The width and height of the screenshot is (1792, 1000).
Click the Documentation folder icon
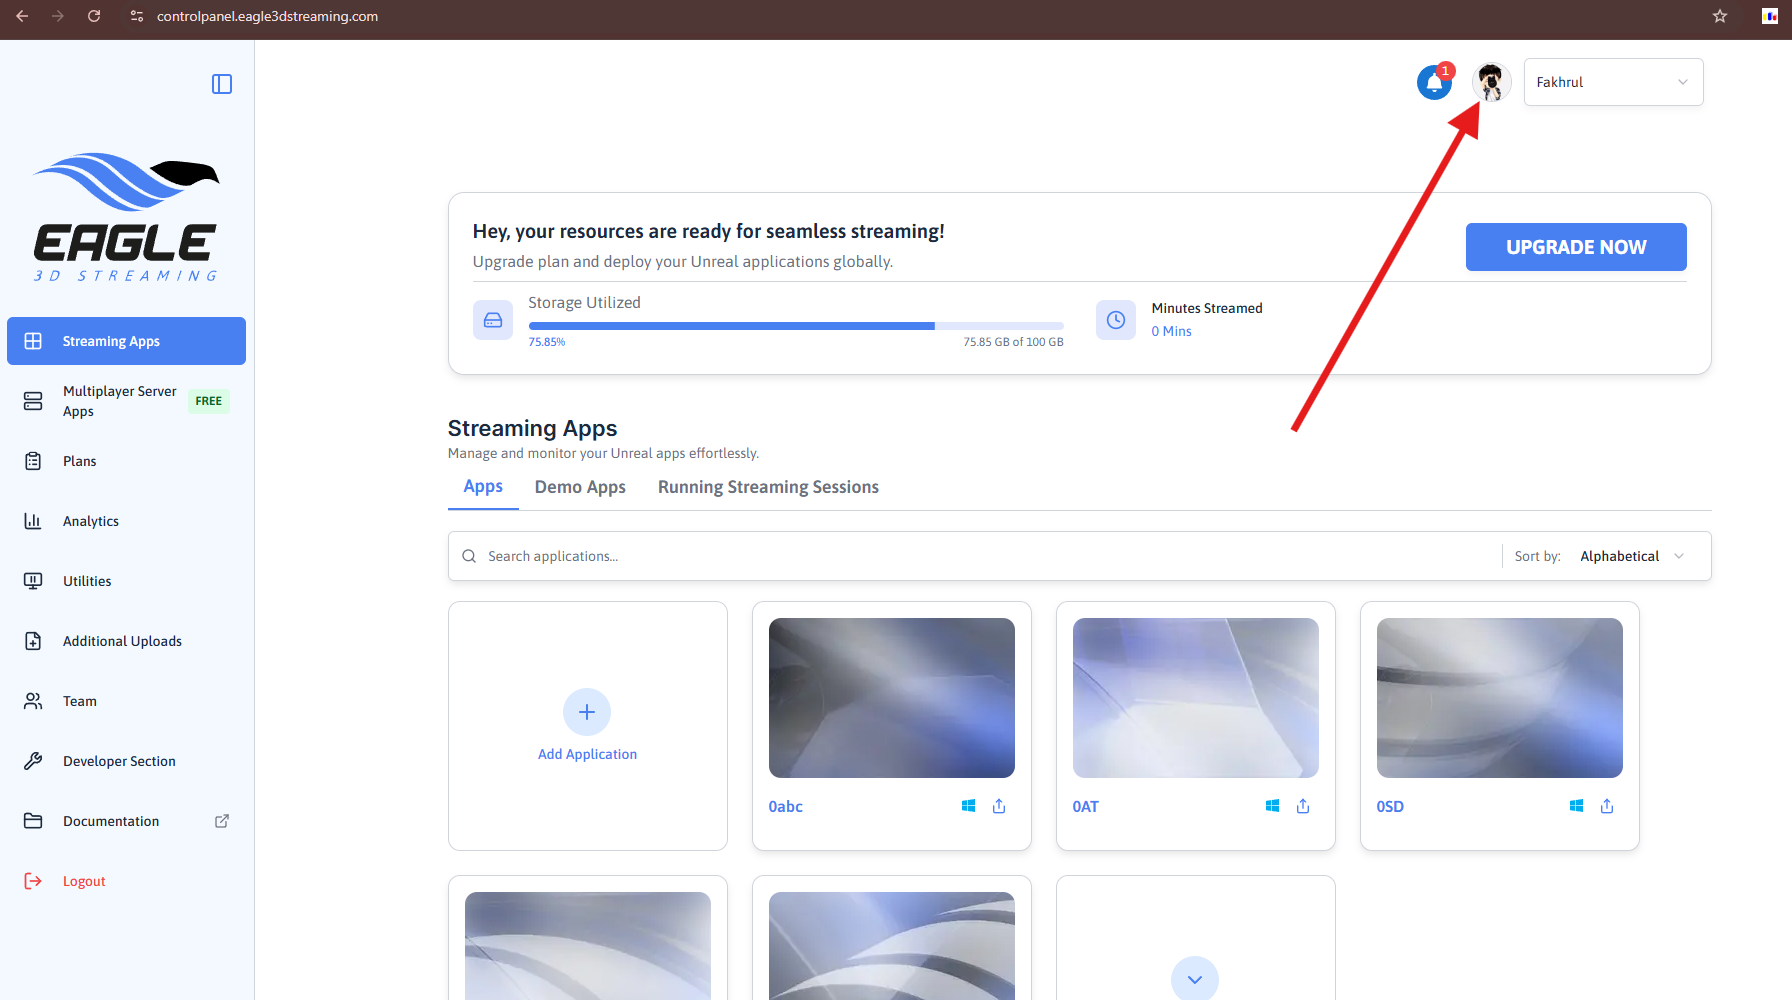point(33,821)
